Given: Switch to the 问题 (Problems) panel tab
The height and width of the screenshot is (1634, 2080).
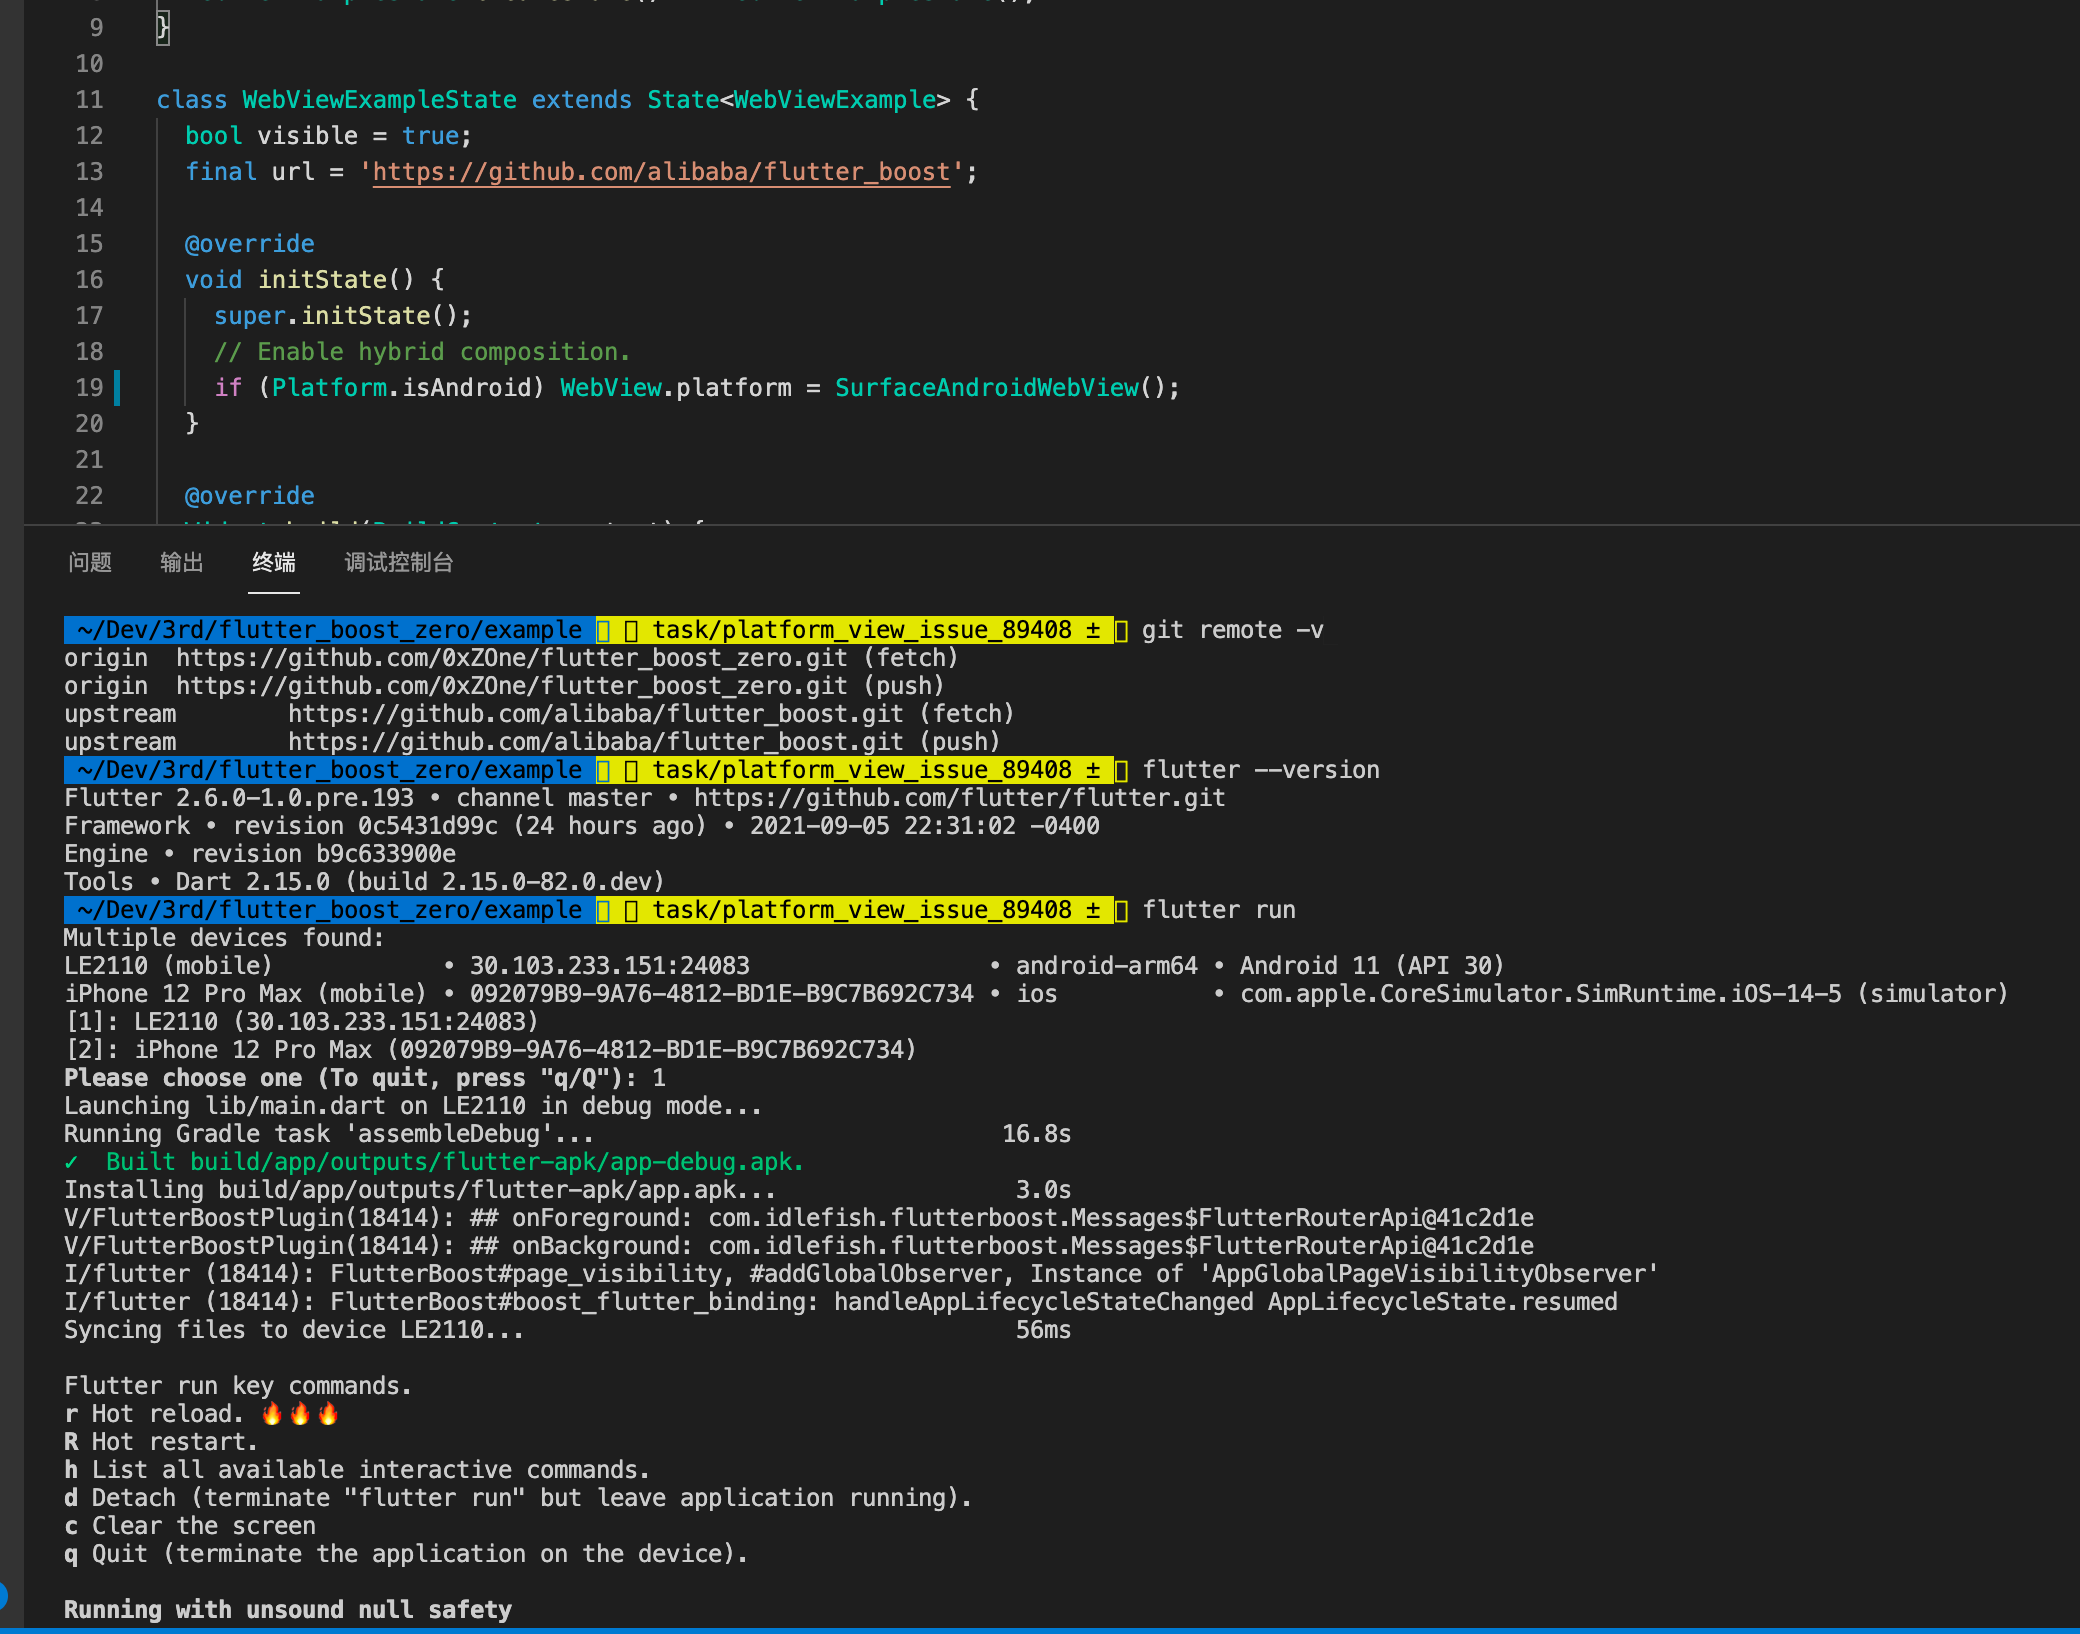Looking at the screenshot, I should click(89, 562).
